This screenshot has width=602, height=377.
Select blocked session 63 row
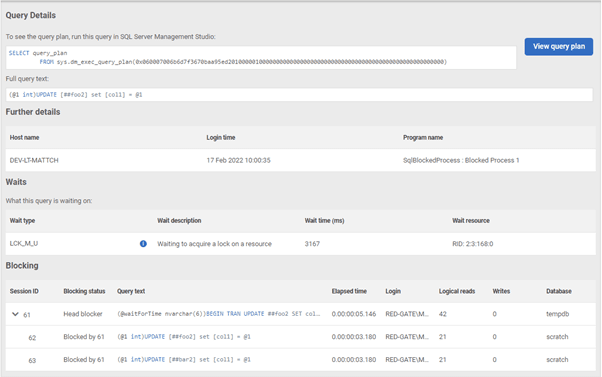(301, 360)
